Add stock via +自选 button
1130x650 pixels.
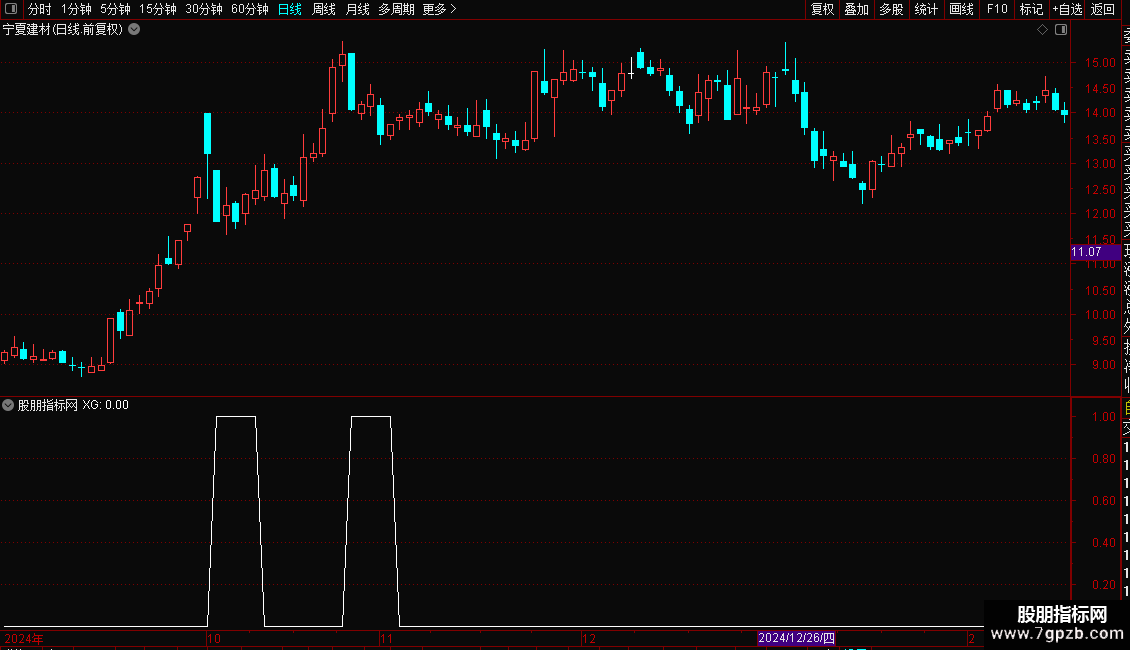pyautogui.click(x=1067, y=9)
